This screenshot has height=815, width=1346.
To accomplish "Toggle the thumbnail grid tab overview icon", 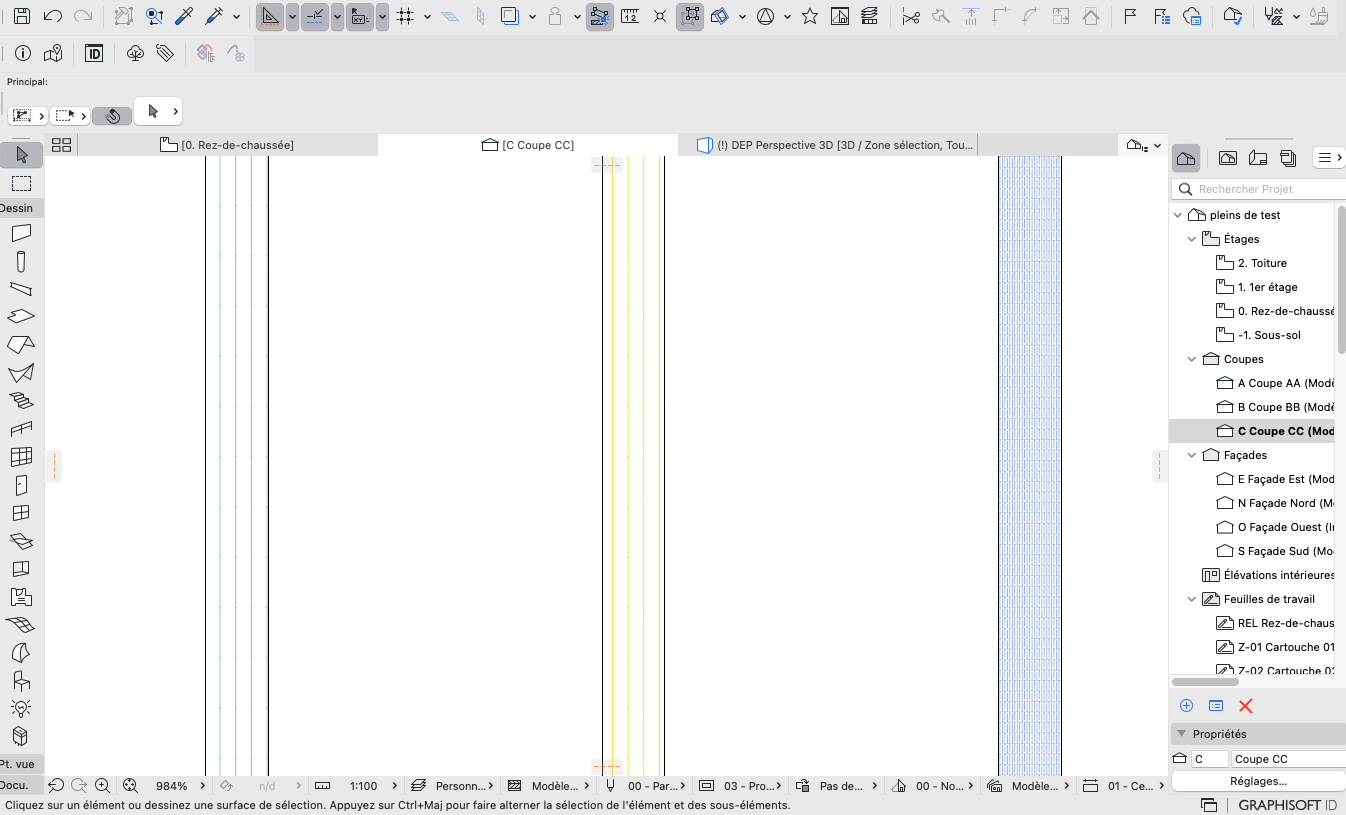I will 61,145.
